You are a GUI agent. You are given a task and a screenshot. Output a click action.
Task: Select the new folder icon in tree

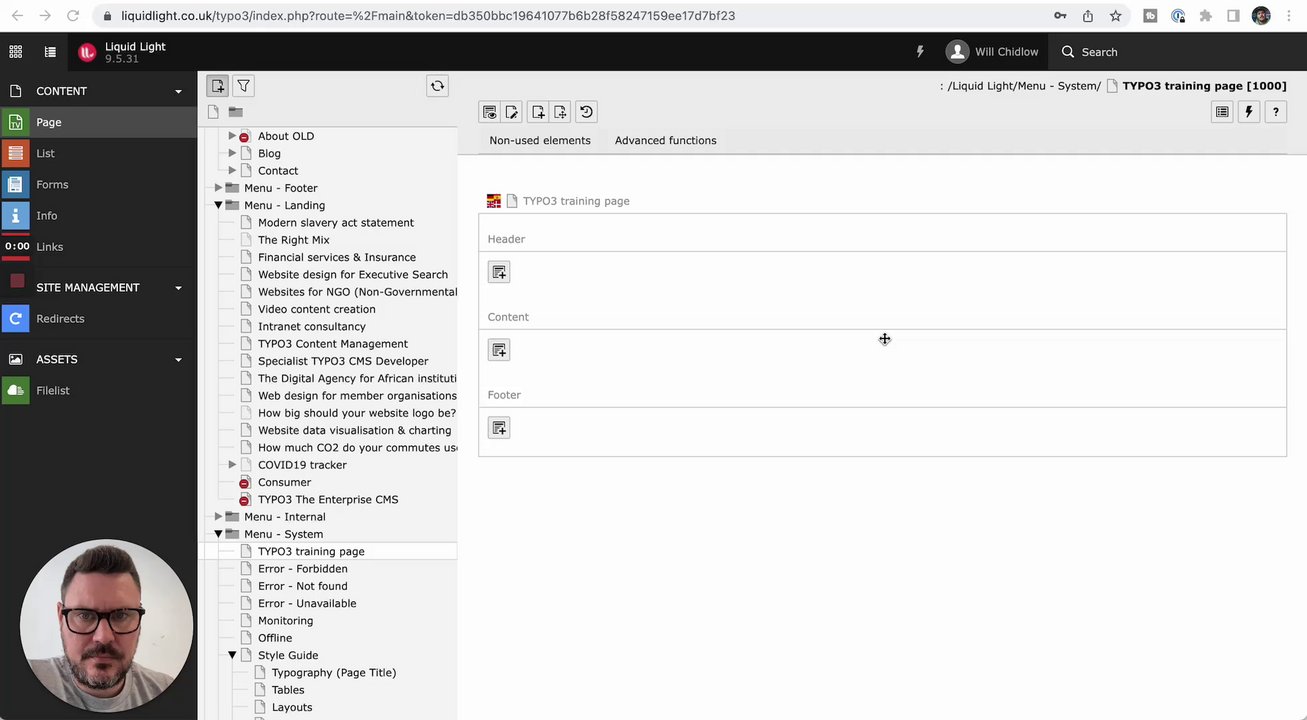tap(235, 112)
